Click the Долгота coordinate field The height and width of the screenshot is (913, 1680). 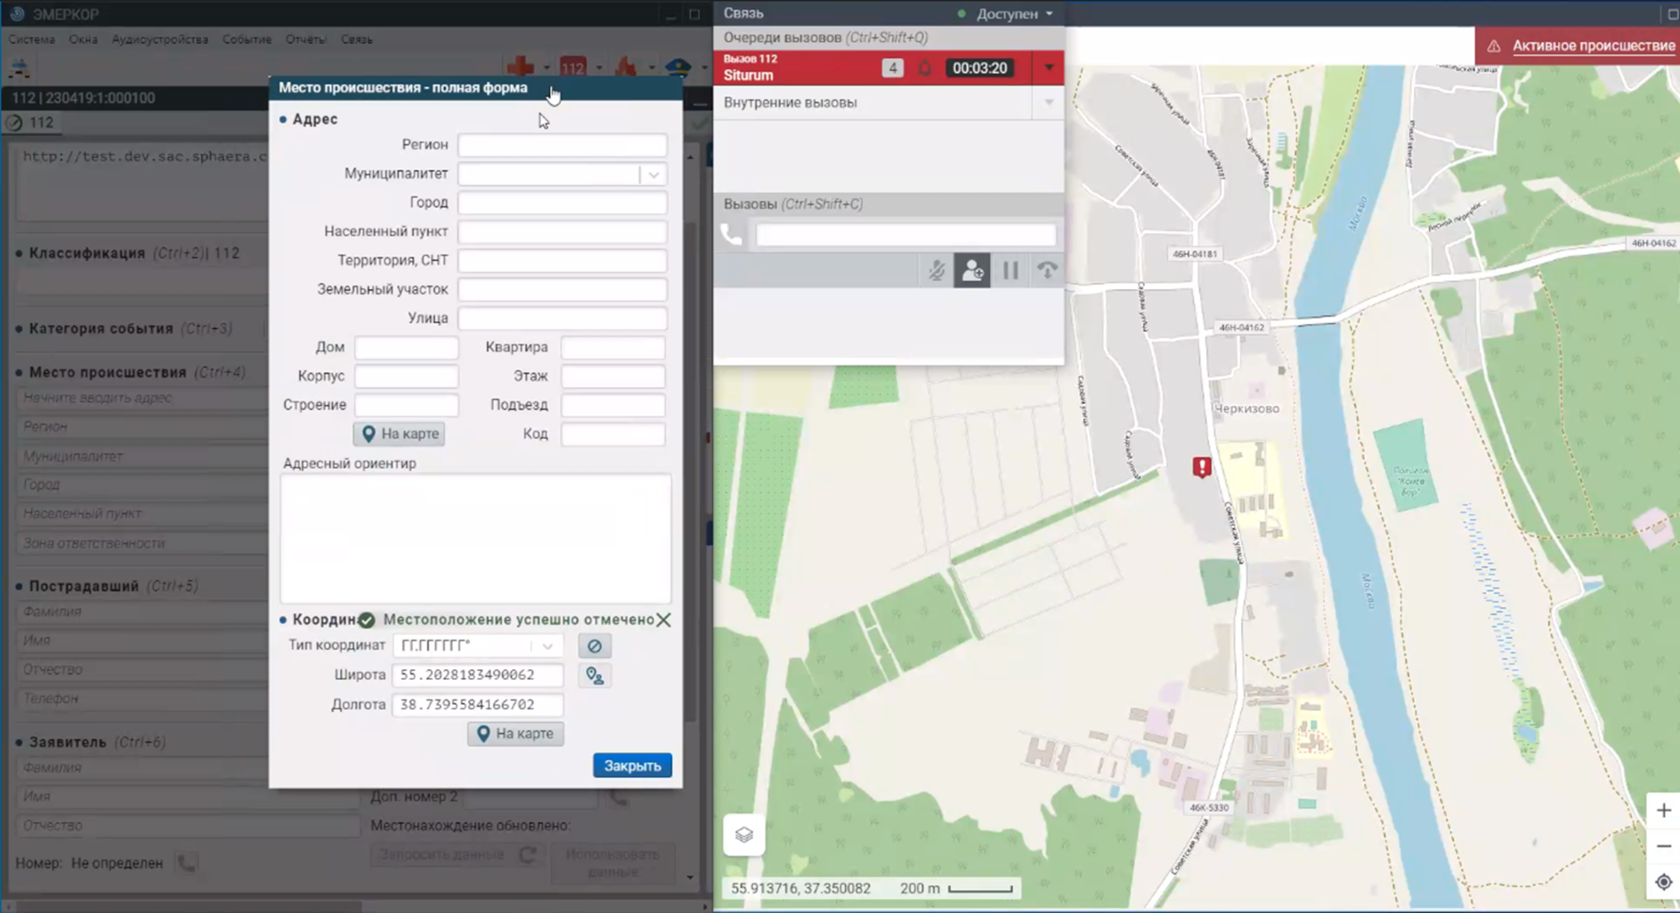pyautogui.click(x=478, y=705)
